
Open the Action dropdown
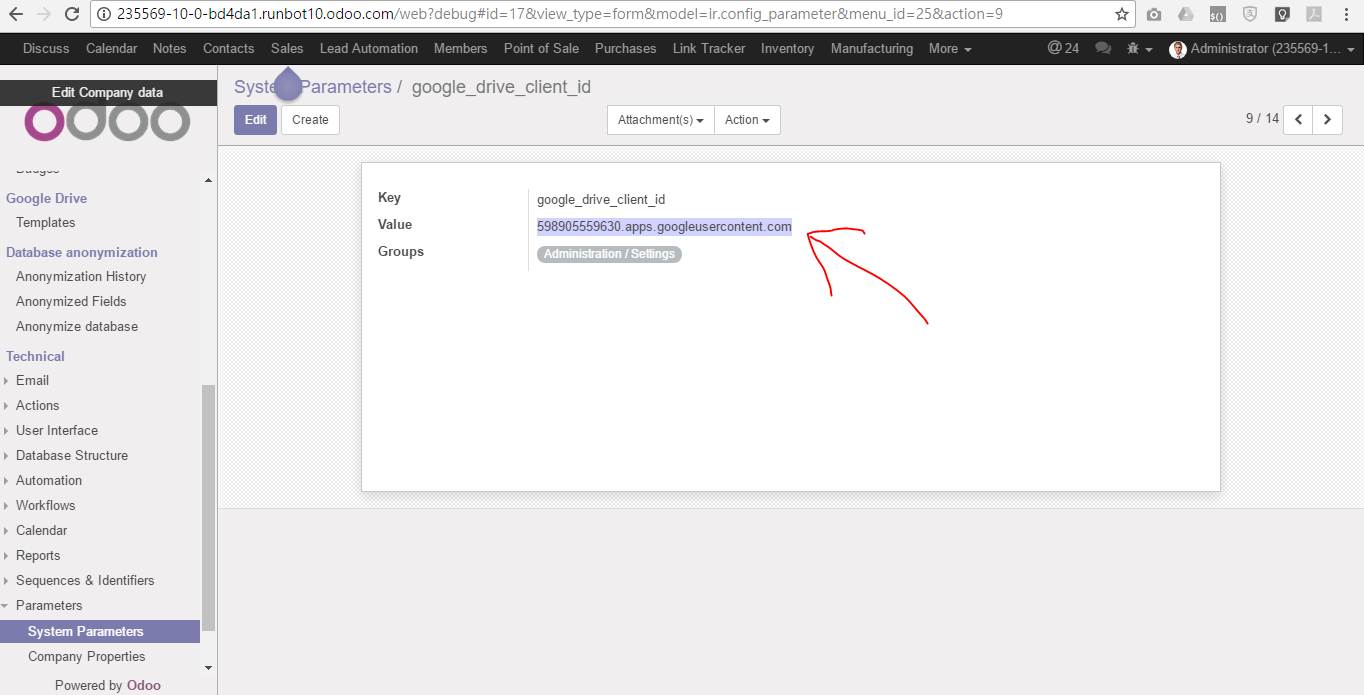pos(747,119)
